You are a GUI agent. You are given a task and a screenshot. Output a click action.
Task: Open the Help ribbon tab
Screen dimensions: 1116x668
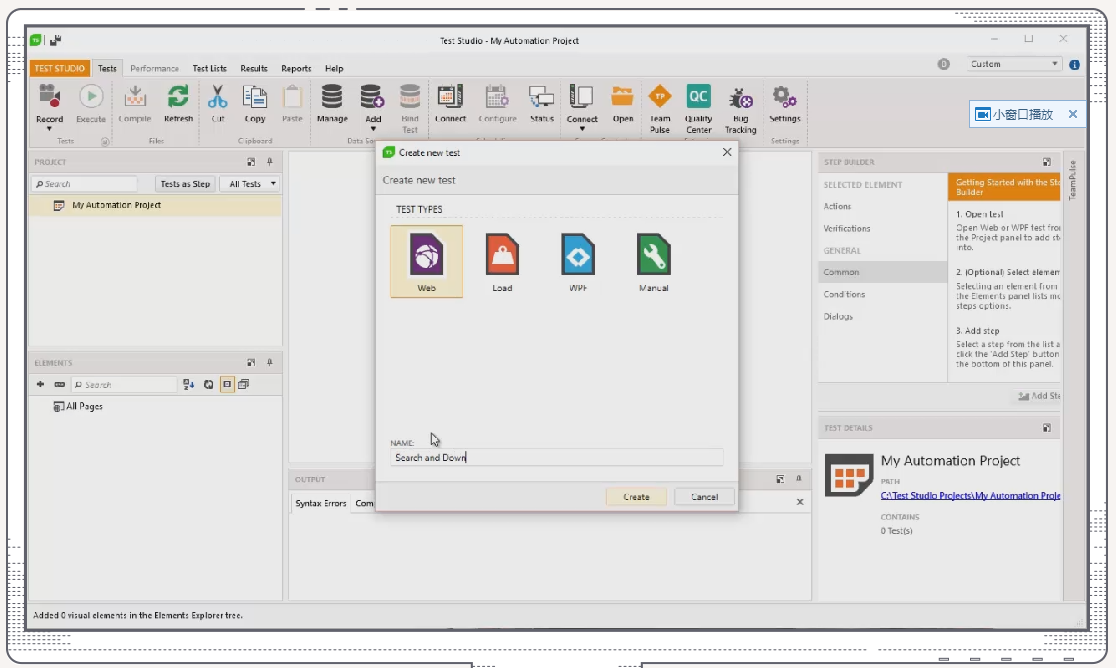coord(334,68)
